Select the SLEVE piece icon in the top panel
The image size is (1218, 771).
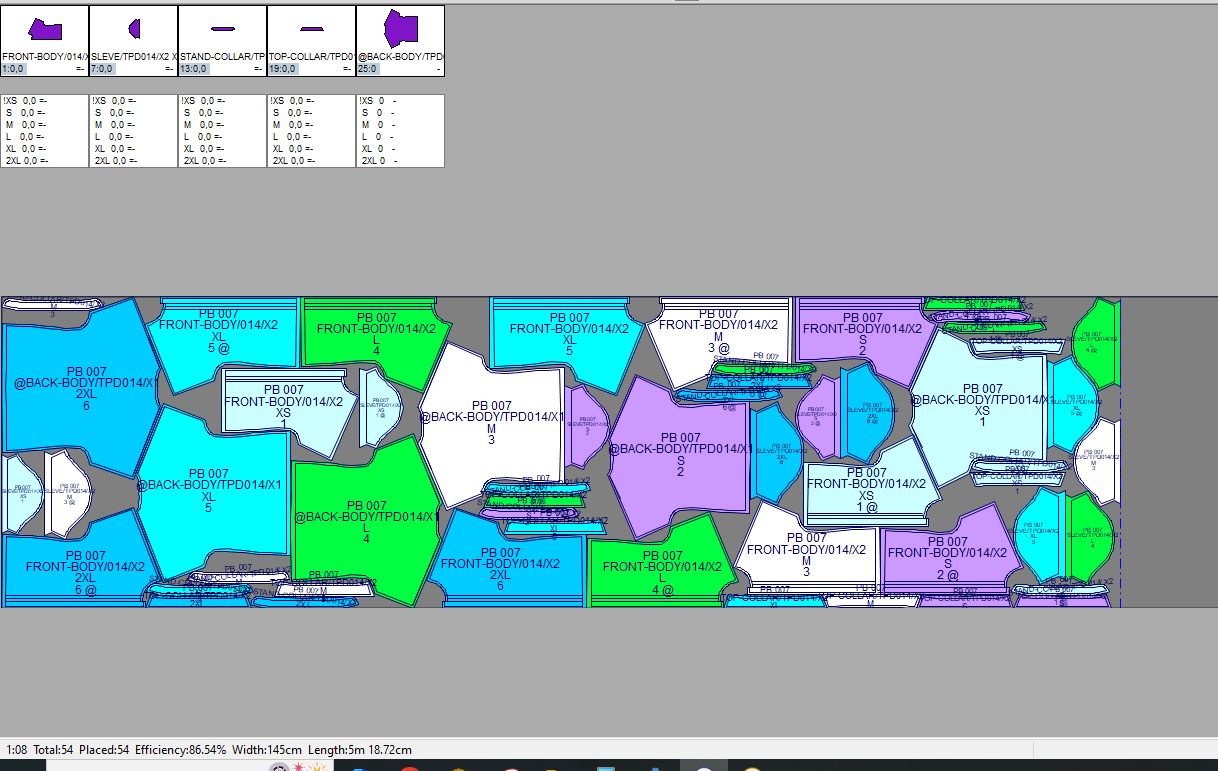[x=133, y=30]
